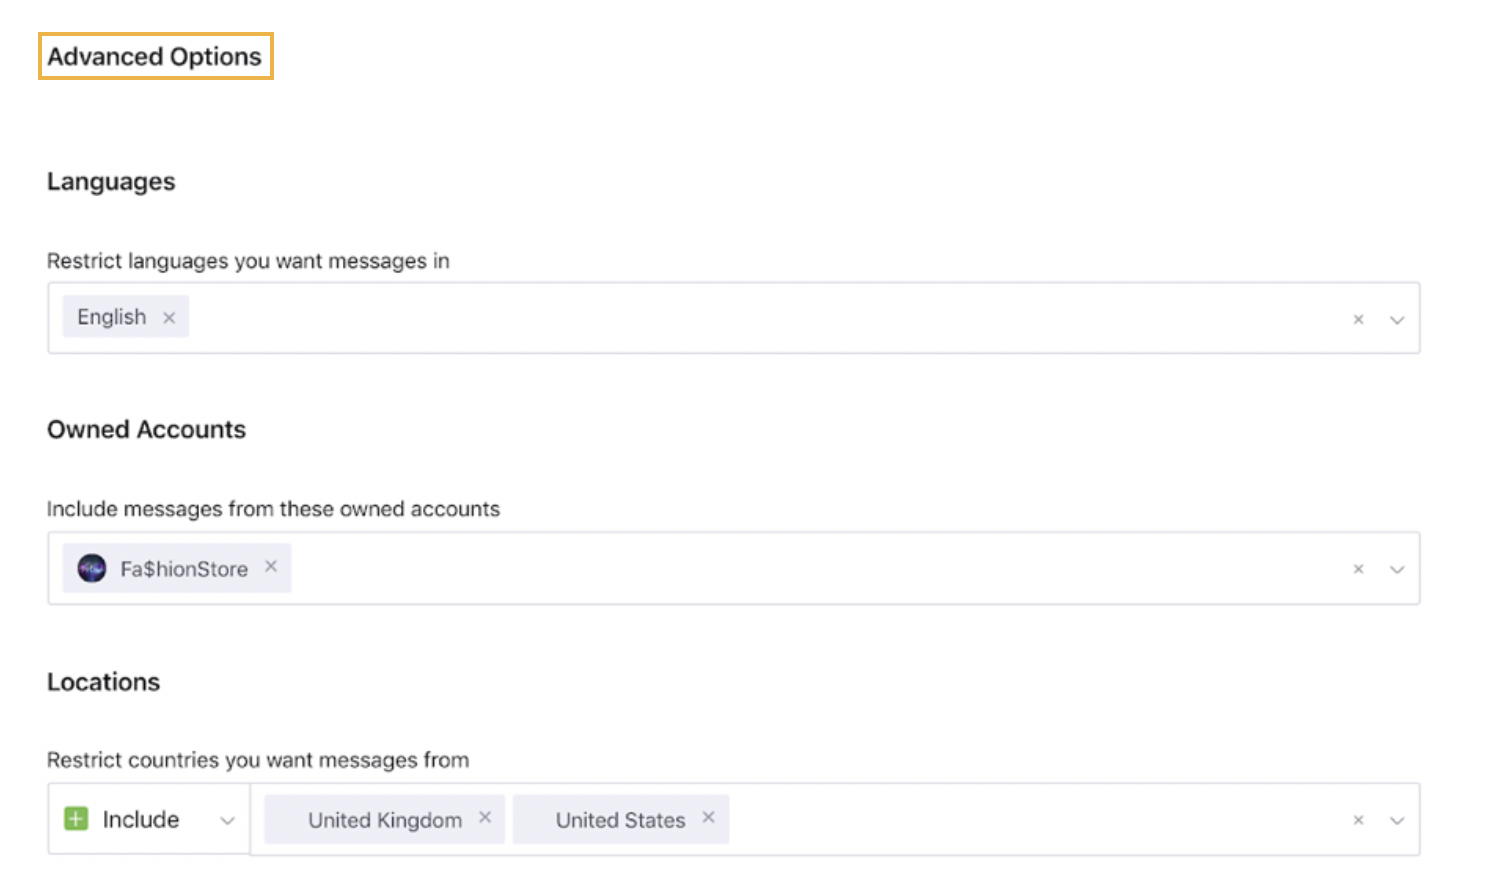The width and height of the screenshot is (1498, 888).
Task: Click the Fa$hionStore account avatar
Action: point(92,568)
